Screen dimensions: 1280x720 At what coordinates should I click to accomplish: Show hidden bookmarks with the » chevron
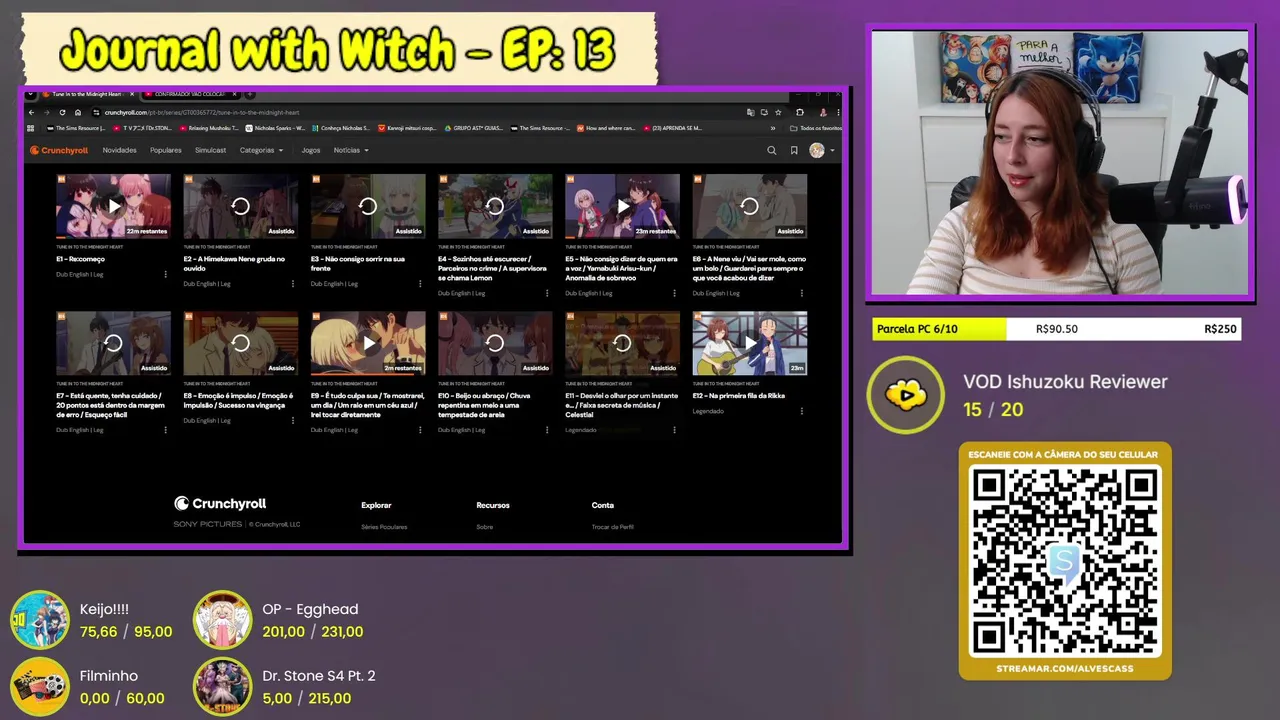773,128
